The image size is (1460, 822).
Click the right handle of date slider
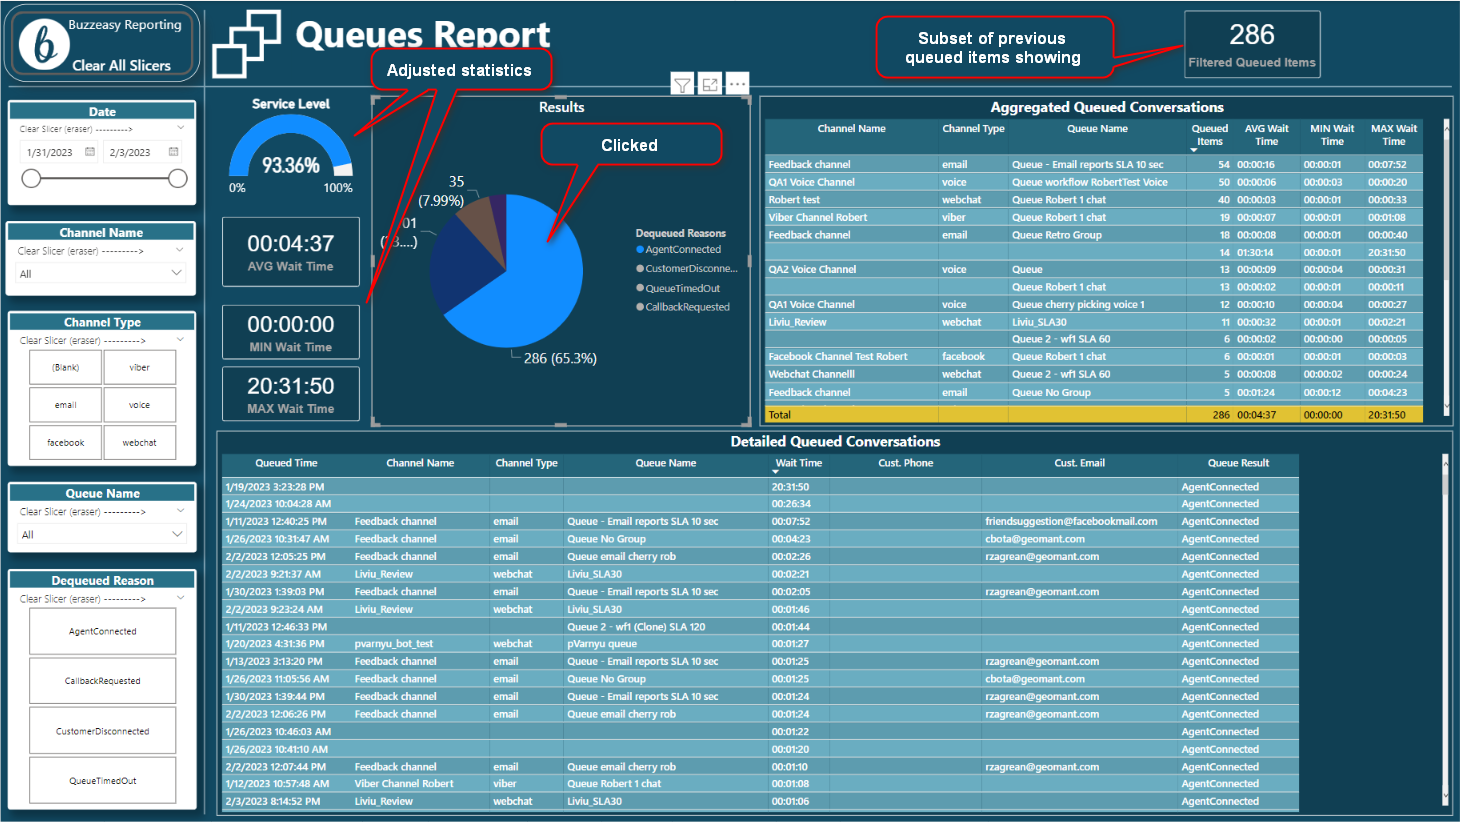pos(178,178)
